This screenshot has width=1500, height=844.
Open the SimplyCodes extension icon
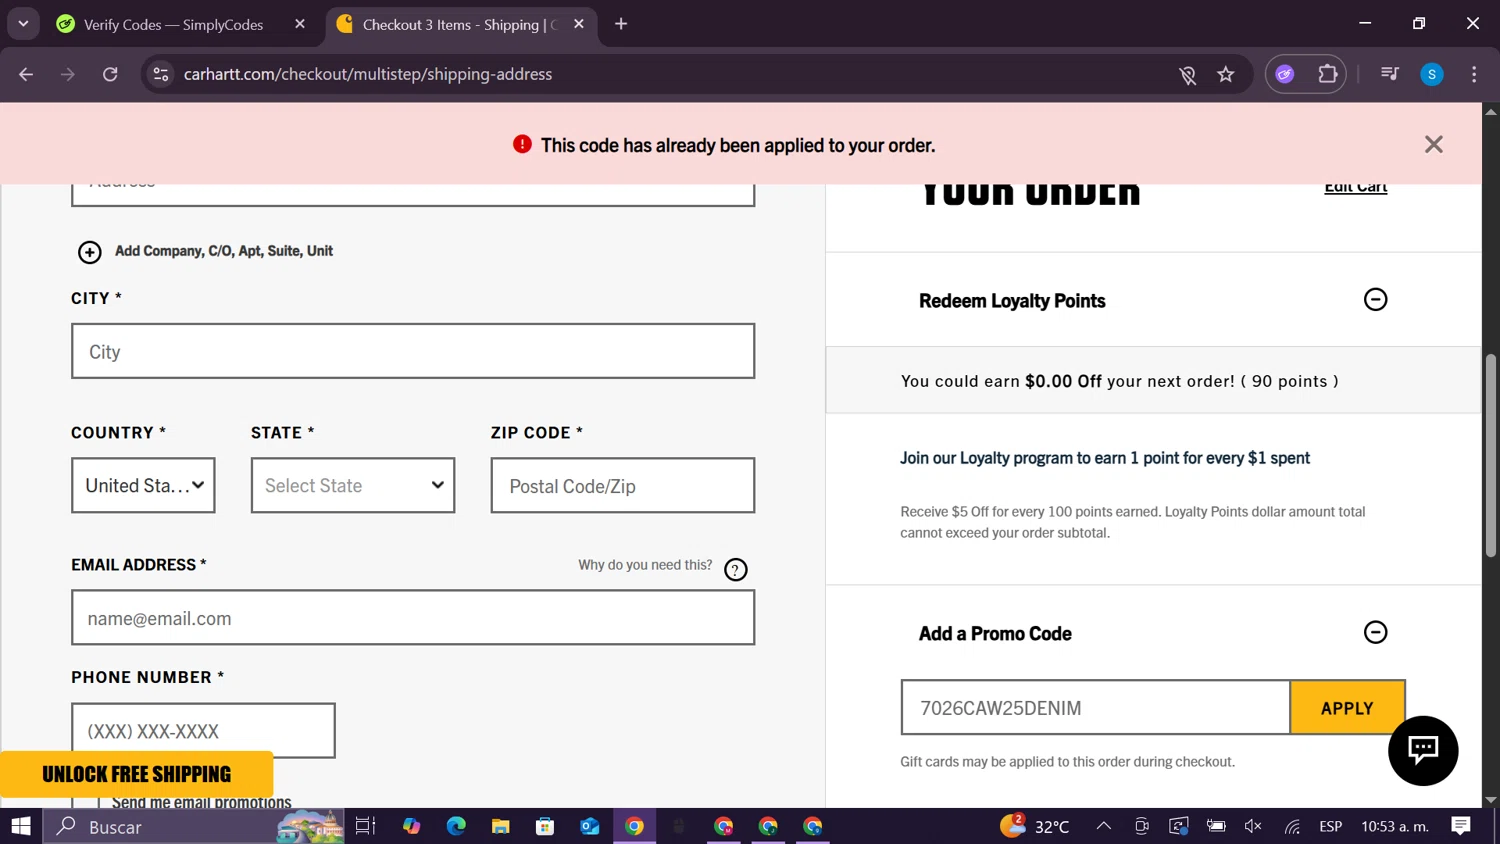pyautogui.click(x=1285, y=74)
